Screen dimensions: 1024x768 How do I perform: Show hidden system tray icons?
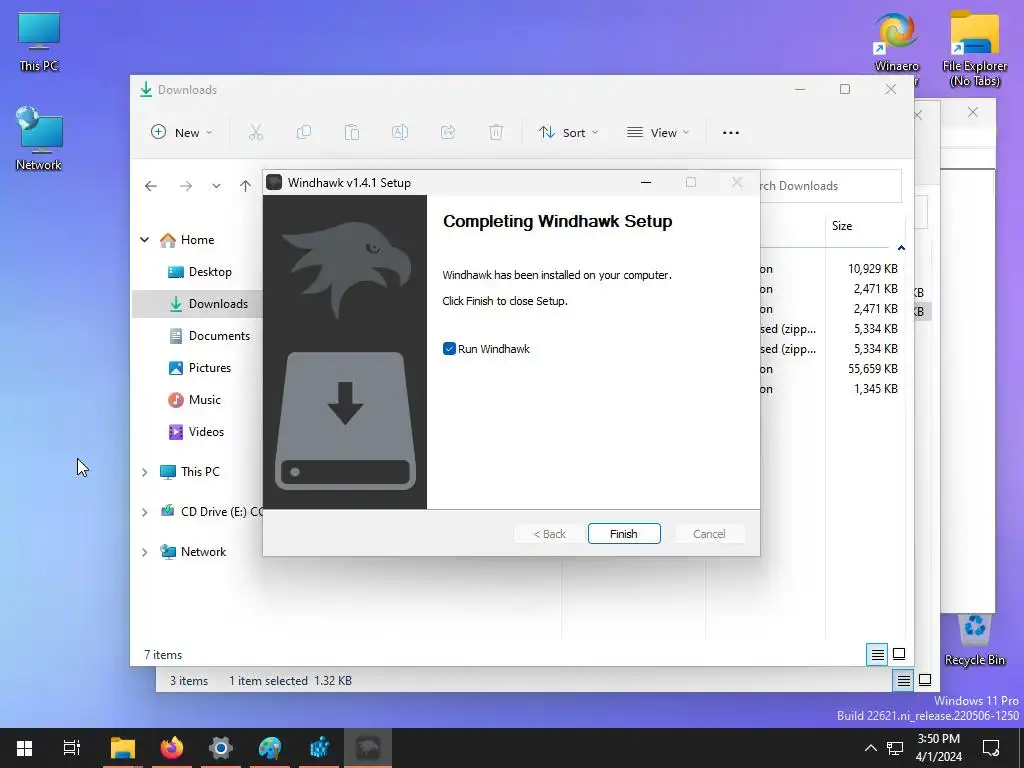(871, 748)
